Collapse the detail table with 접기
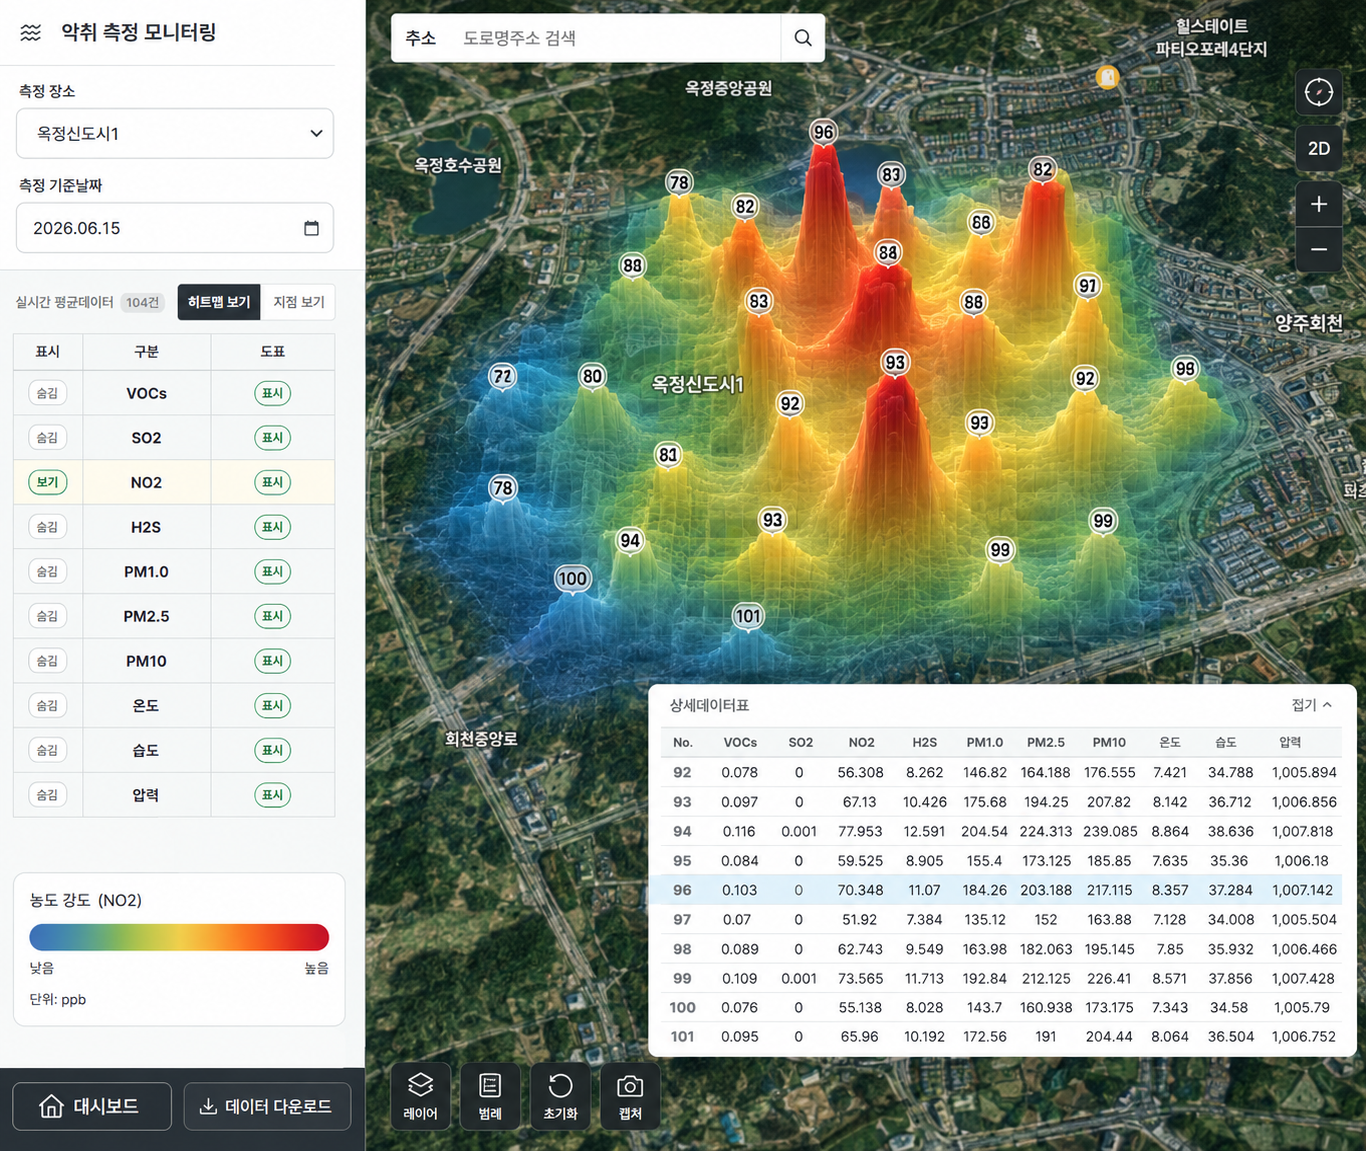 tap(1311, 705)
